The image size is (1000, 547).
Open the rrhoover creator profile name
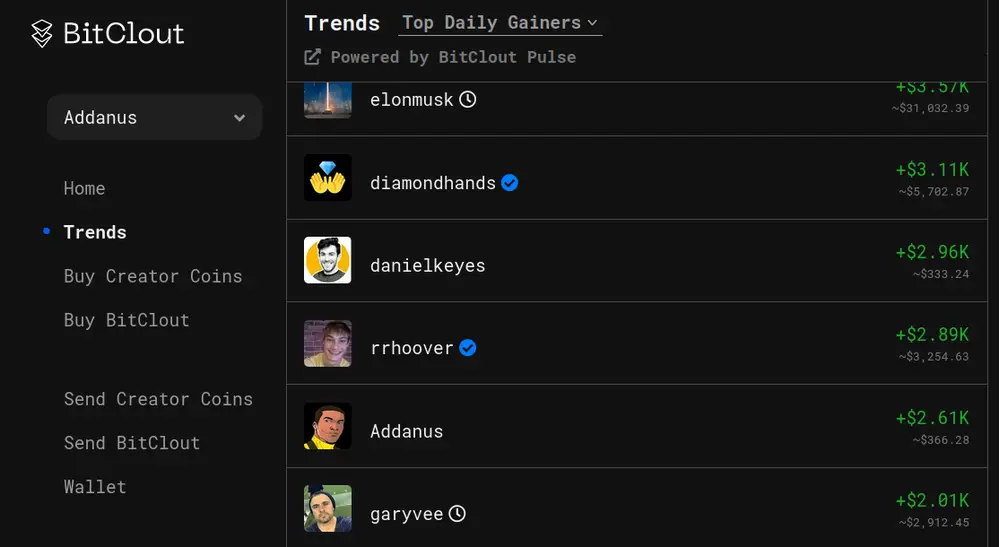[412, 348]
